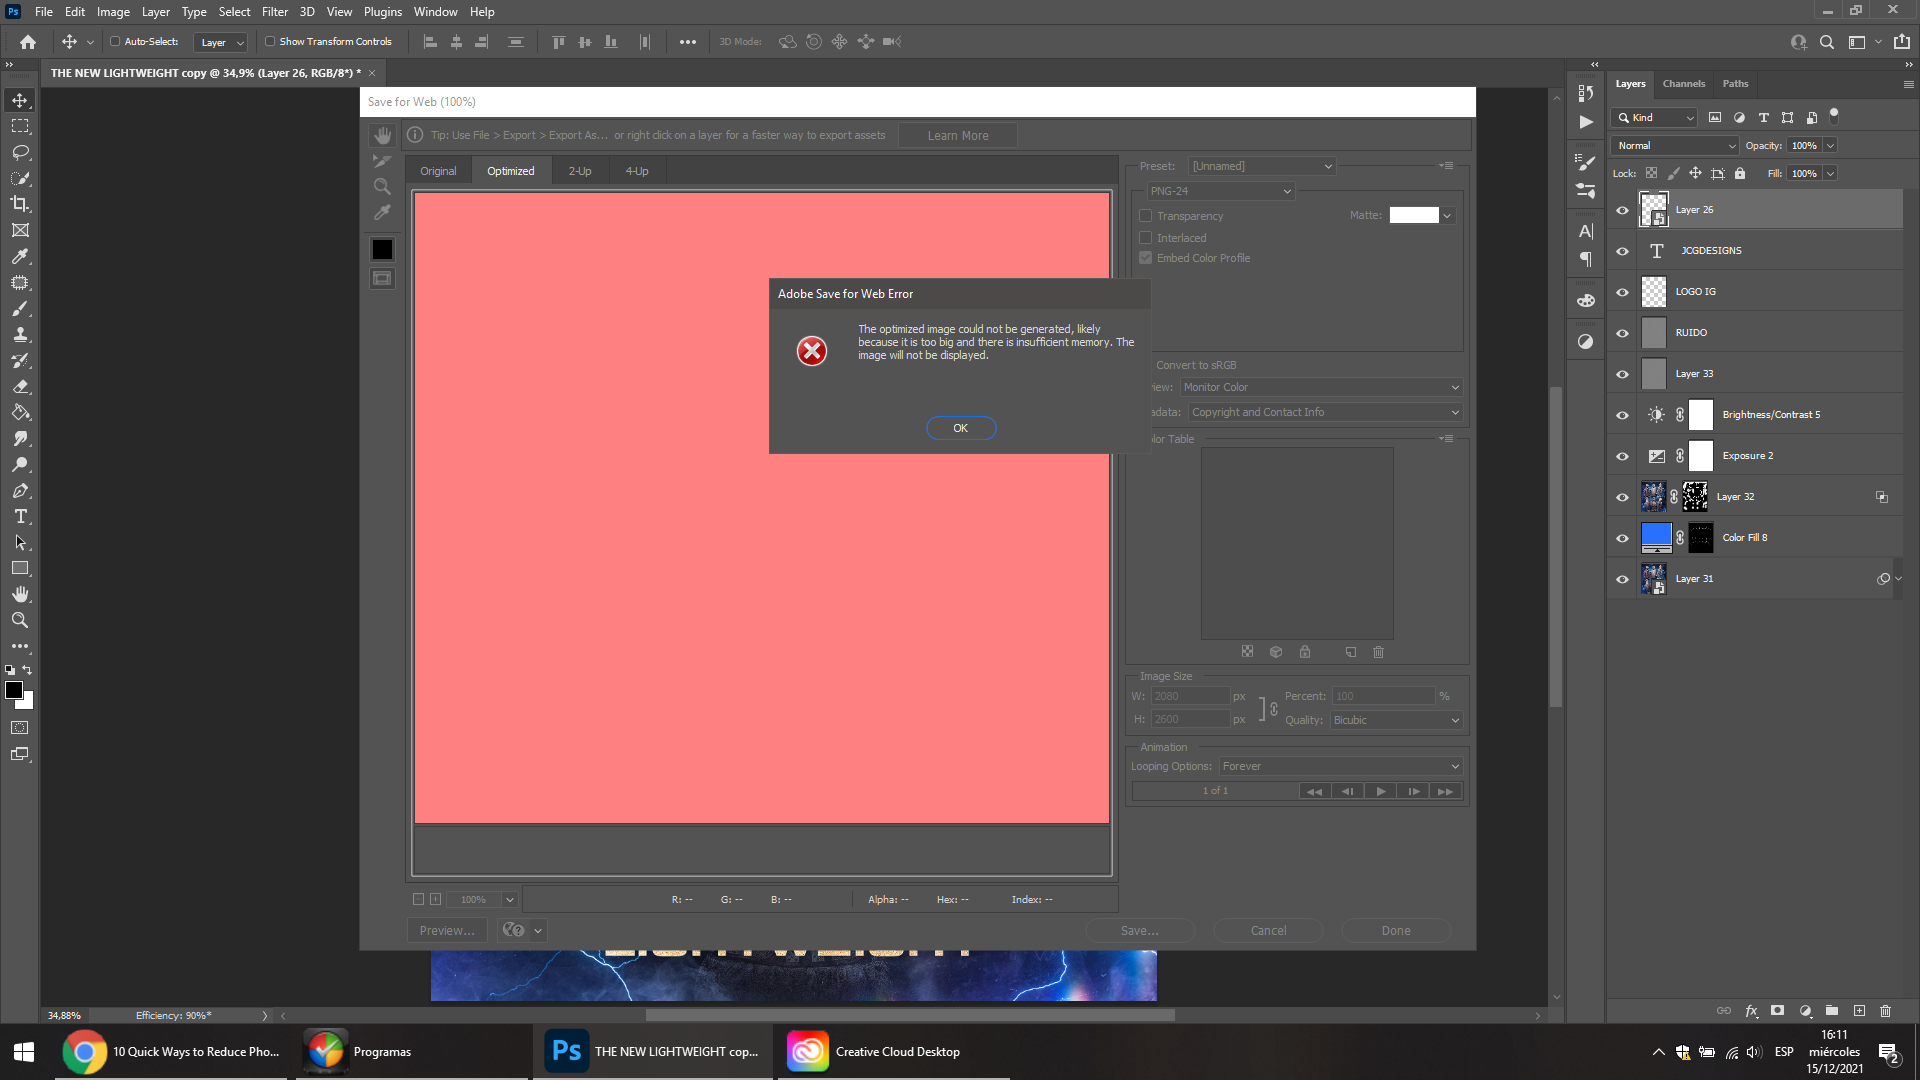This screenshot has height=1080, width=1920.
Task: Select the Zoom tool
Action: pos(20,620)
